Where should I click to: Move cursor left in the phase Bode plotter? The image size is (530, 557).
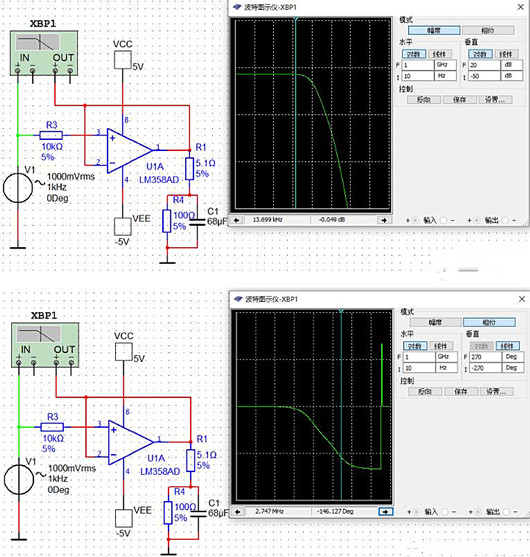(x=238, y=512)
